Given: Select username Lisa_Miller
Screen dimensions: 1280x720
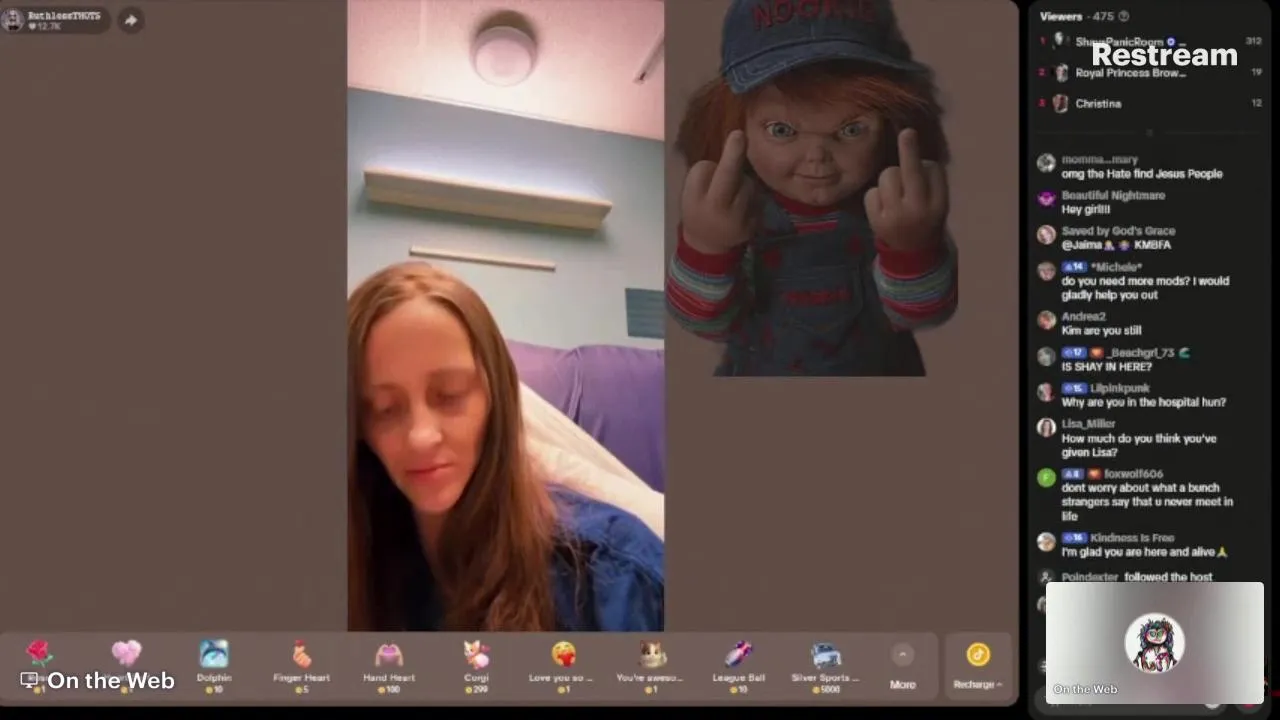Looking at the screenshot, I should (x=1088, y=423).
